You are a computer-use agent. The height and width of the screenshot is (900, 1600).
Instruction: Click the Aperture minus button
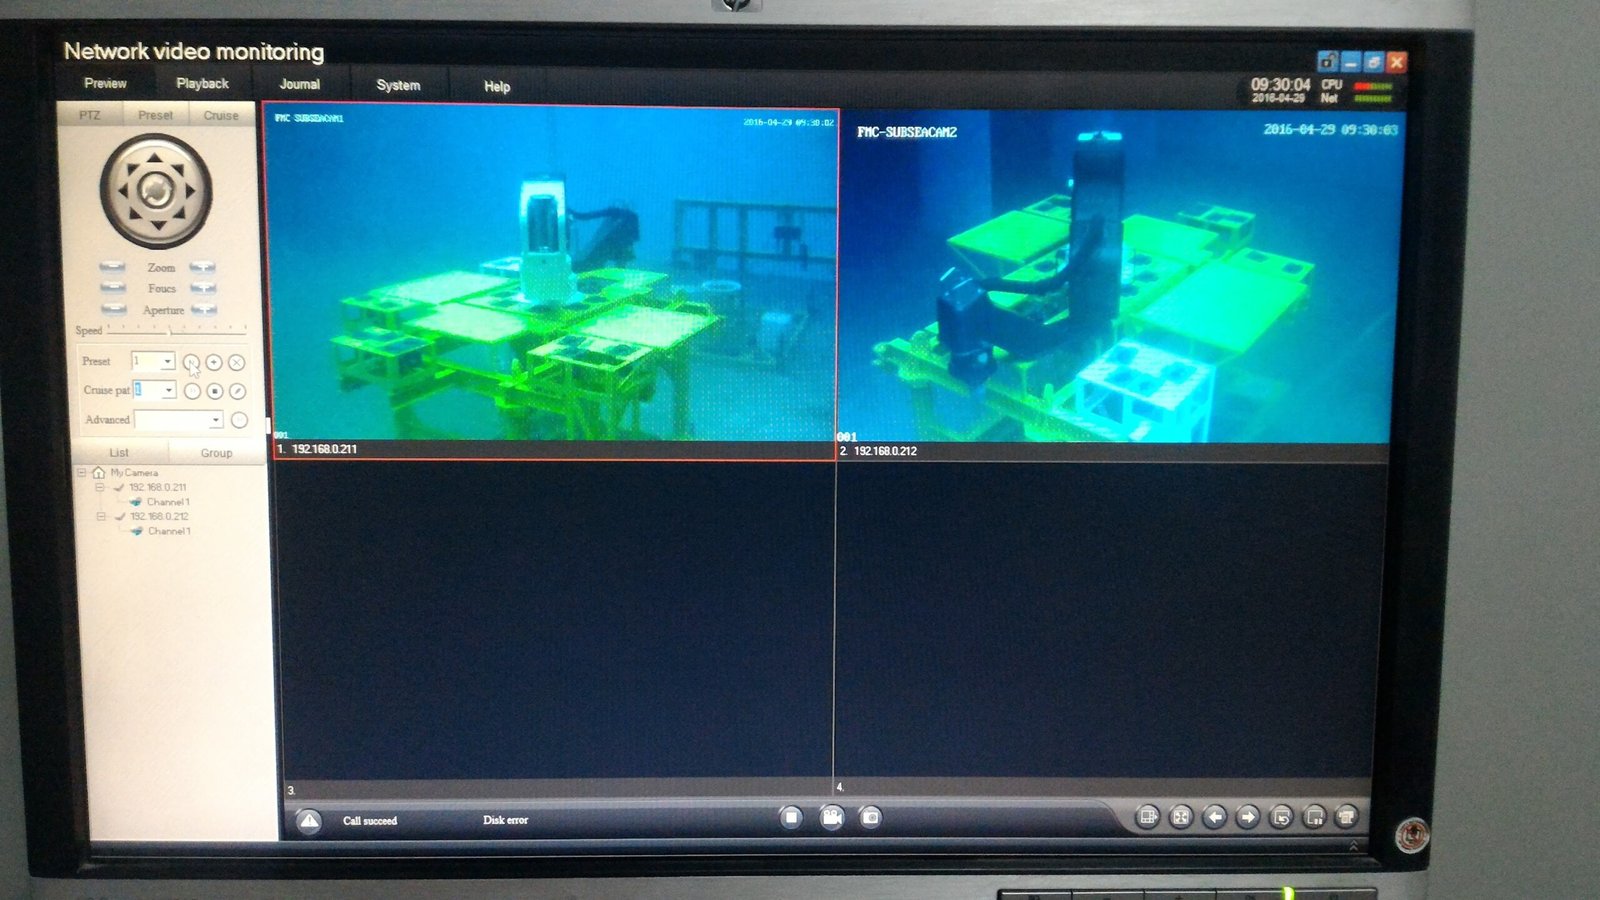click(x=113, y=309)
